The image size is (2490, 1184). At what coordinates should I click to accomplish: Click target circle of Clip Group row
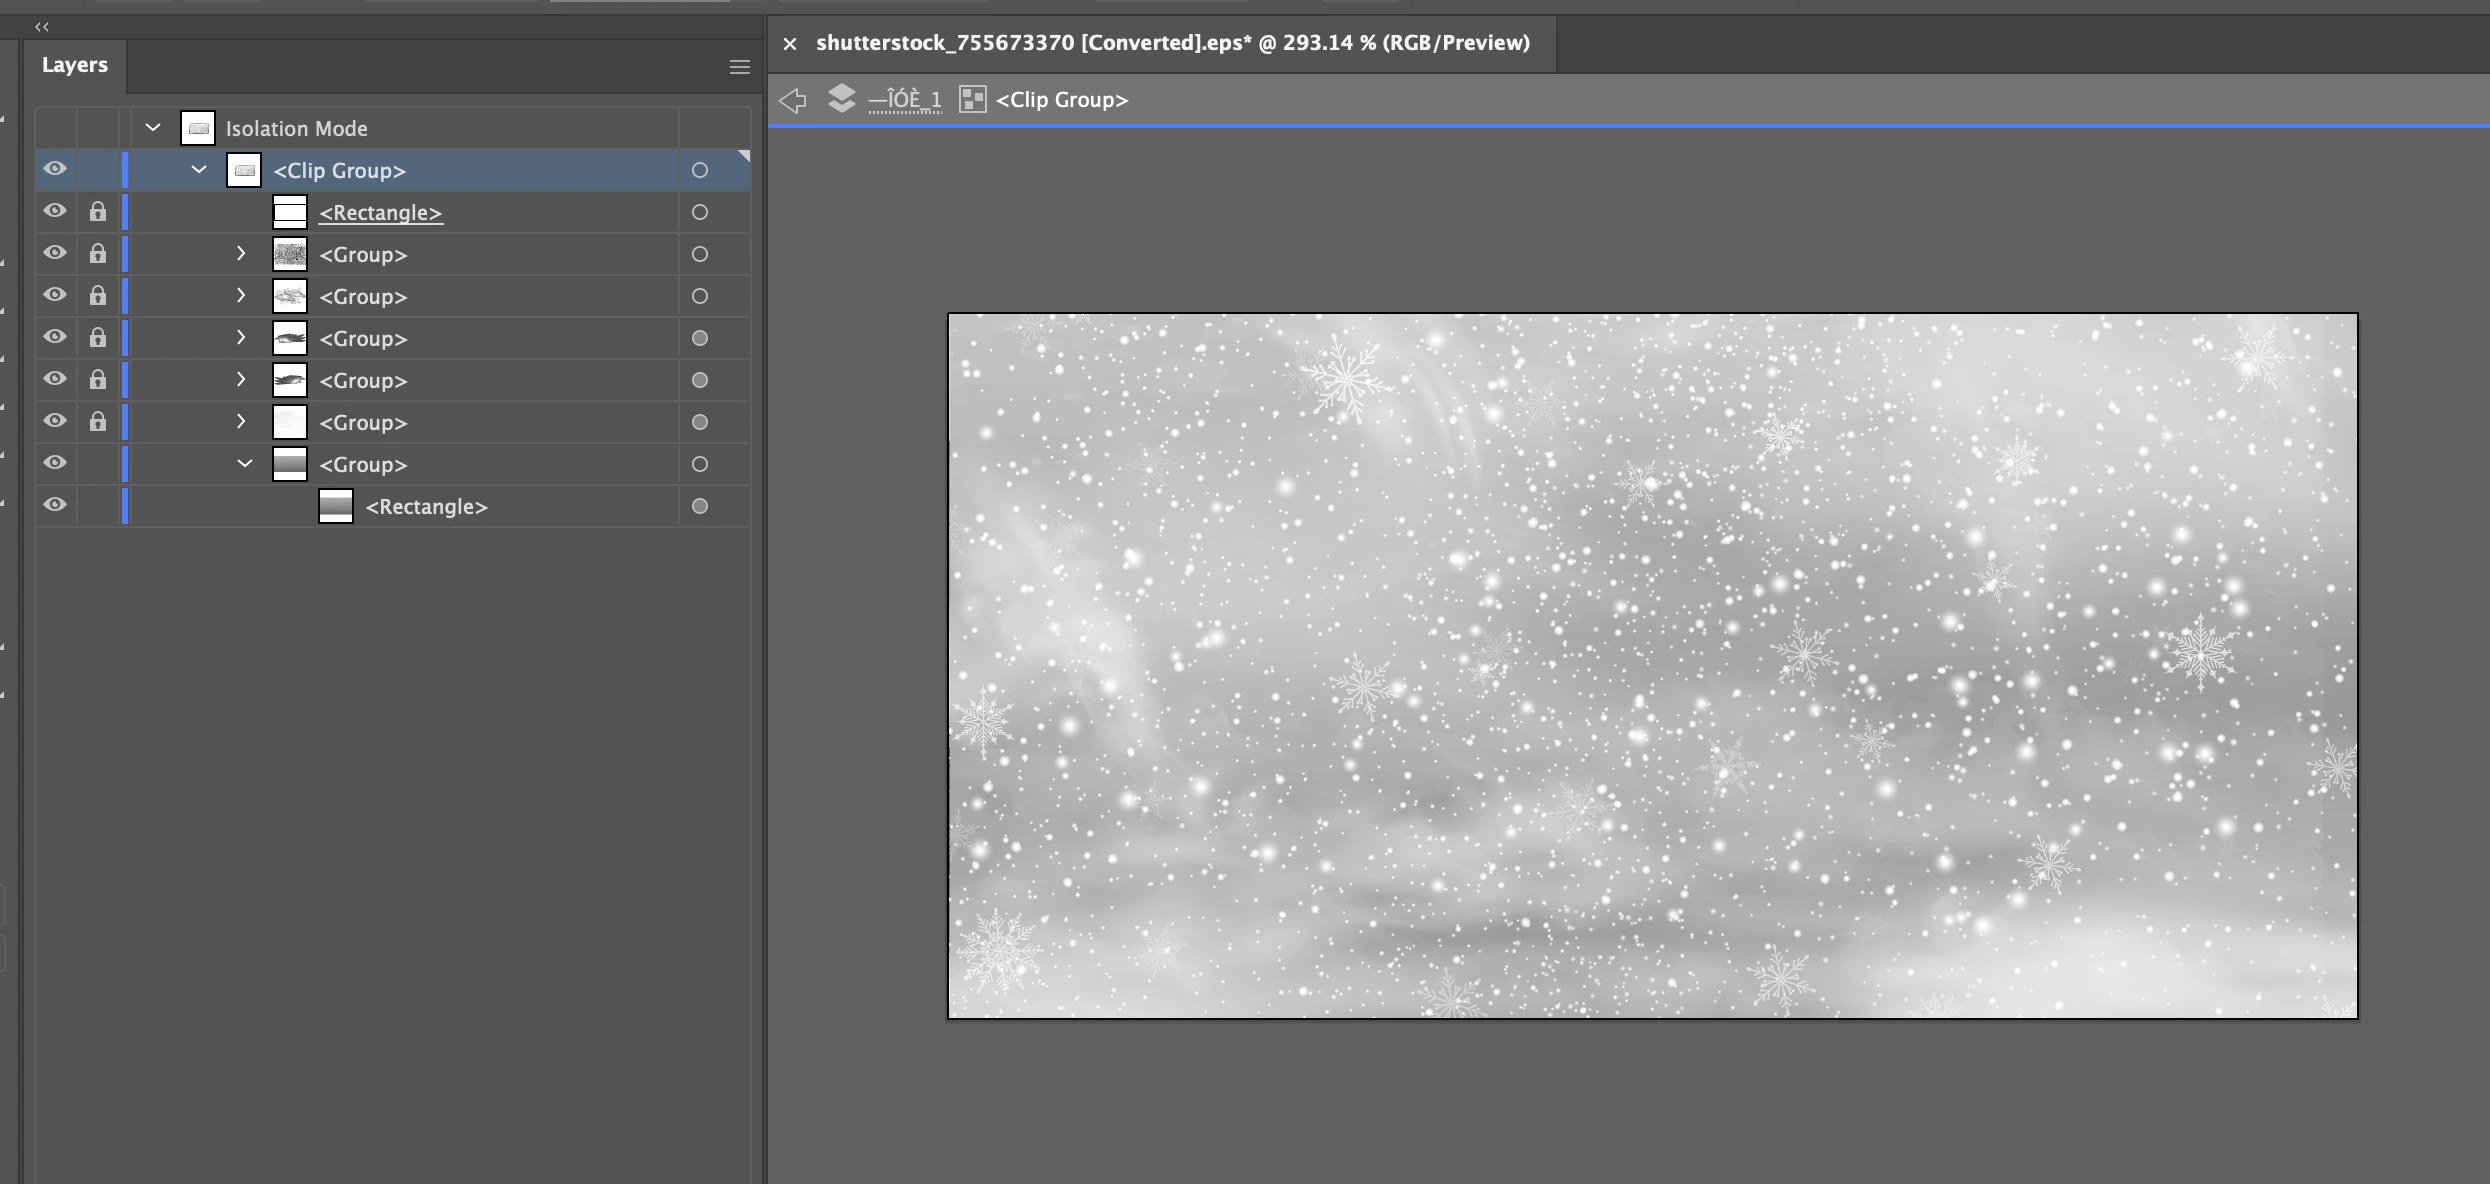700,170
